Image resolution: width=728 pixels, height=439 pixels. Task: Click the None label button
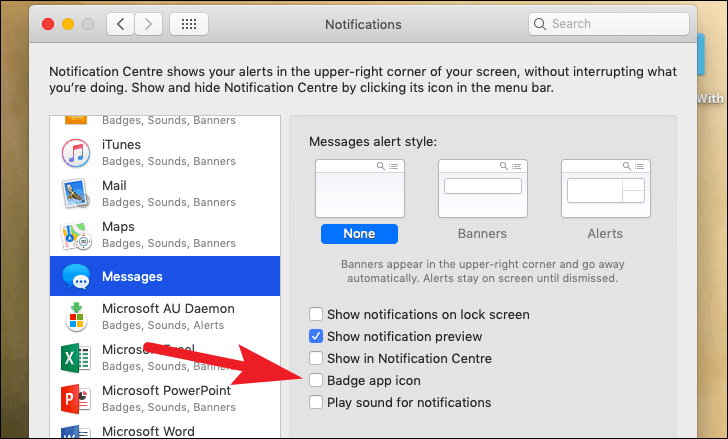click(x=359, y=233)
